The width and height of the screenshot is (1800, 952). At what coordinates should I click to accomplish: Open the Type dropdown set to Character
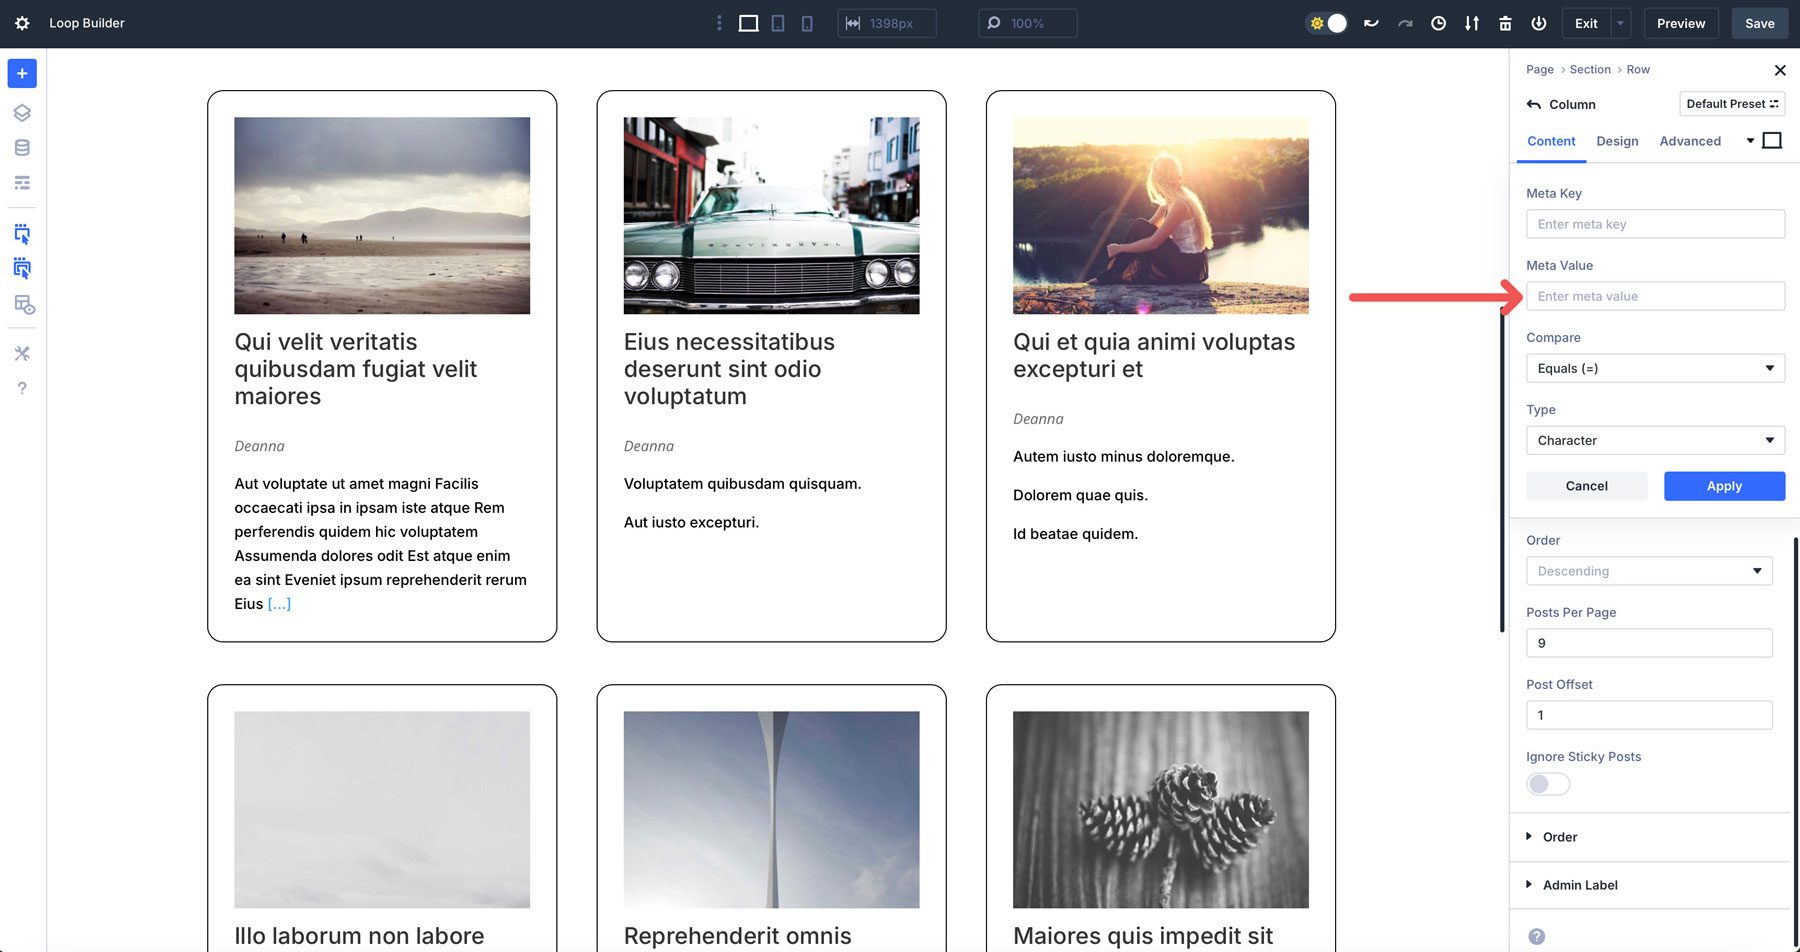(x=1655, y=440)
